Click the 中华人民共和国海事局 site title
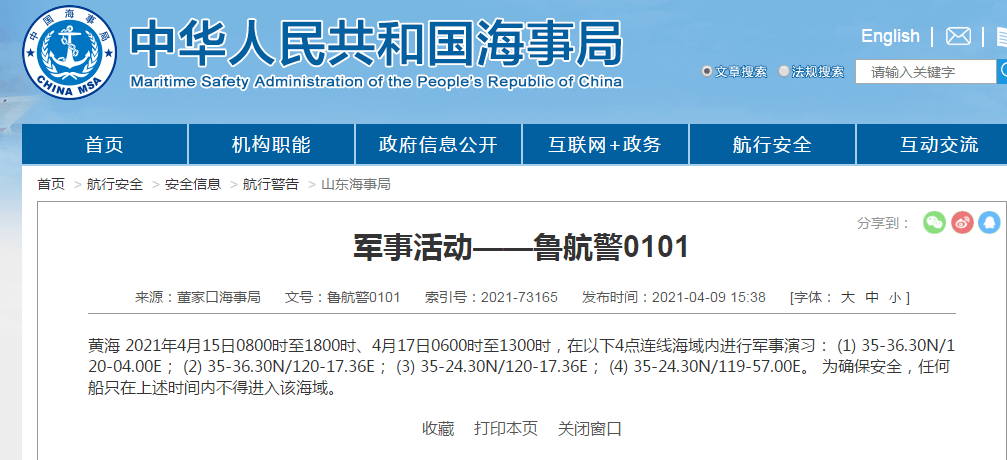Viewport: 1007px width, 460px height. pyautogui.click(x=376, y=44)
